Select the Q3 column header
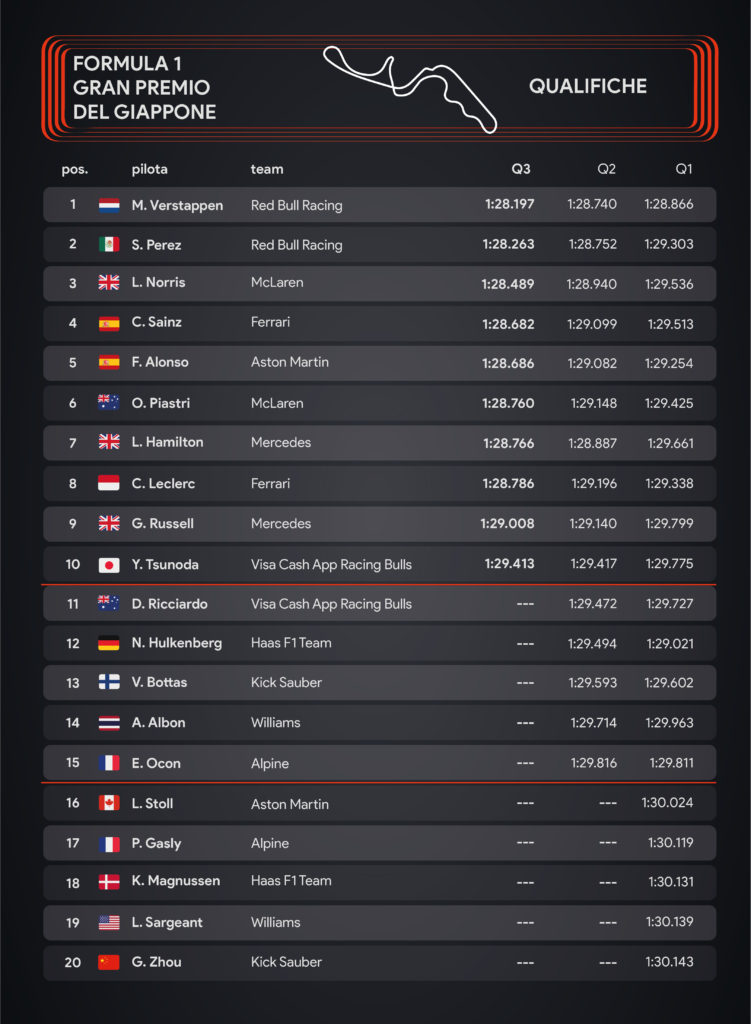Screen dimensions: 751x1024 point(520,169)
